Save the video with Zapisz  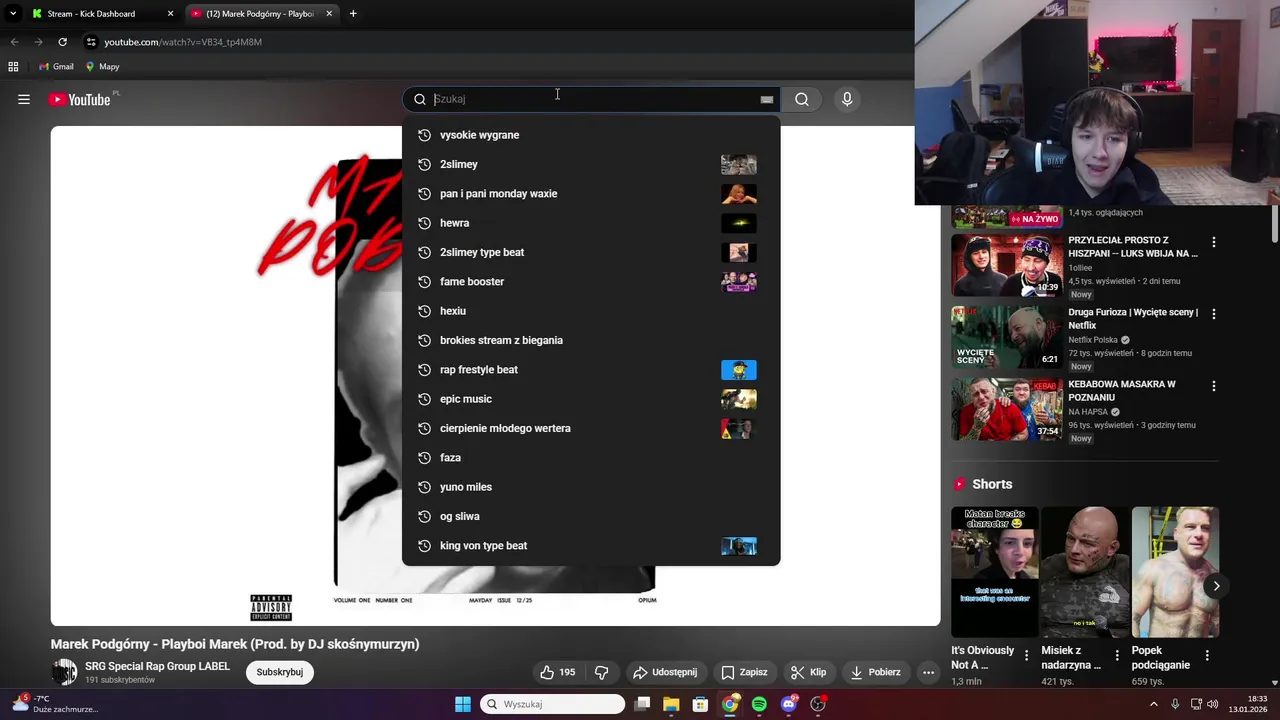744,672
